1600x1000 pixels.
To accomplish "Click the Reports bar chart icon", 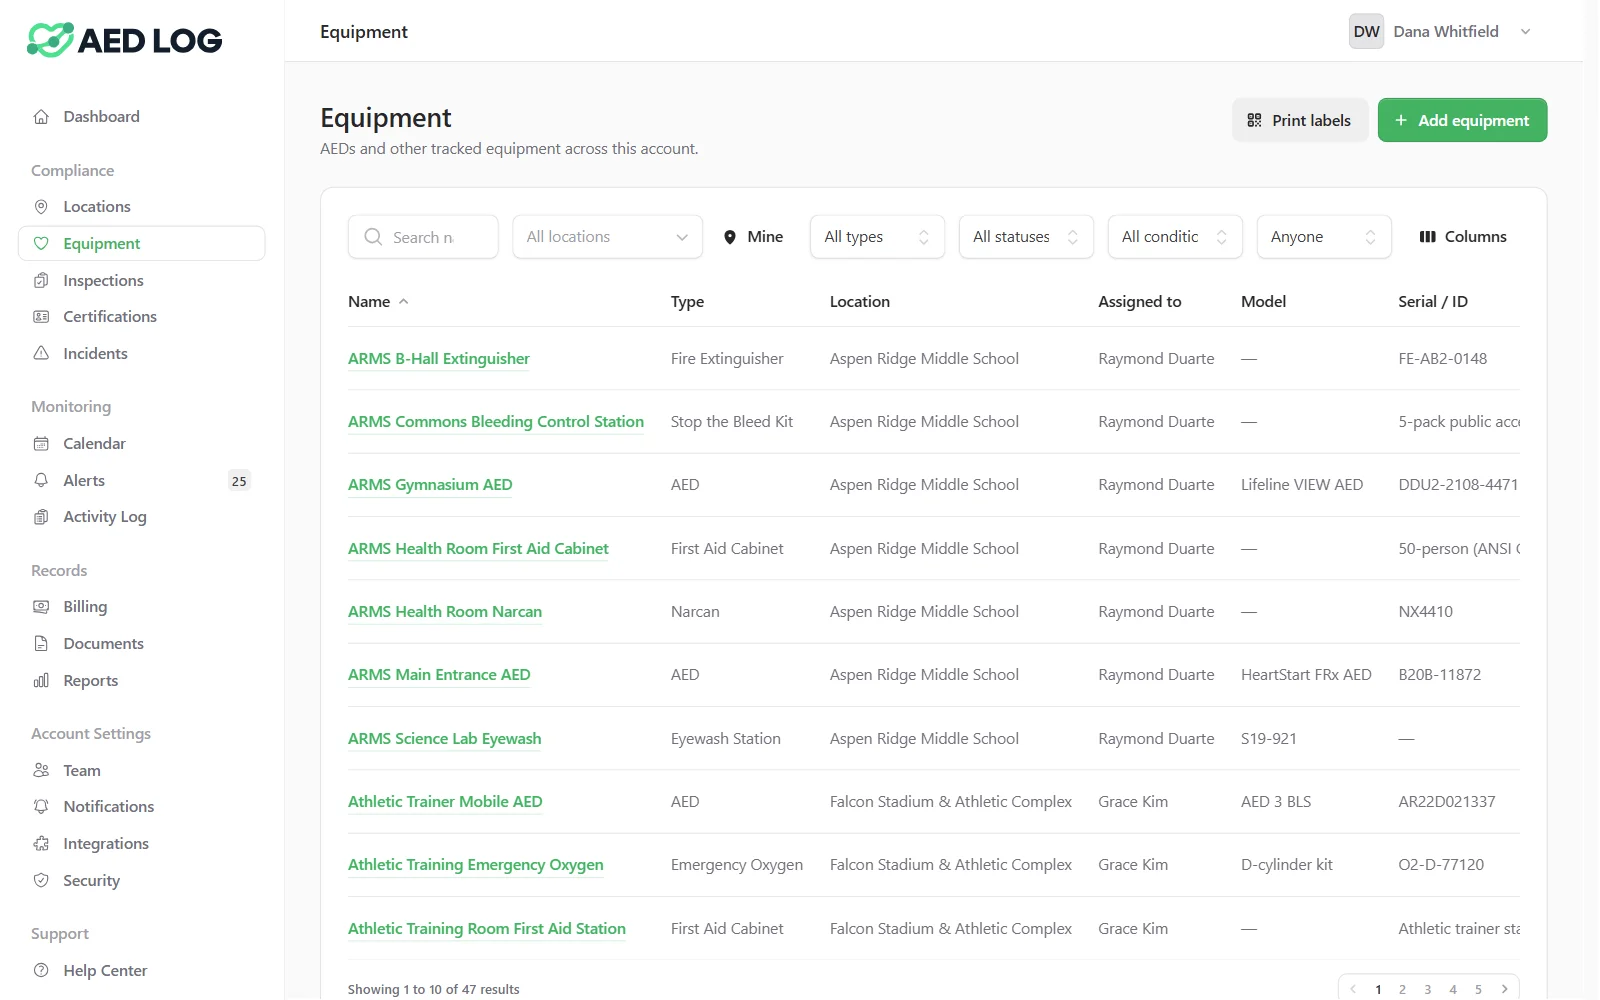I will 41,681.
